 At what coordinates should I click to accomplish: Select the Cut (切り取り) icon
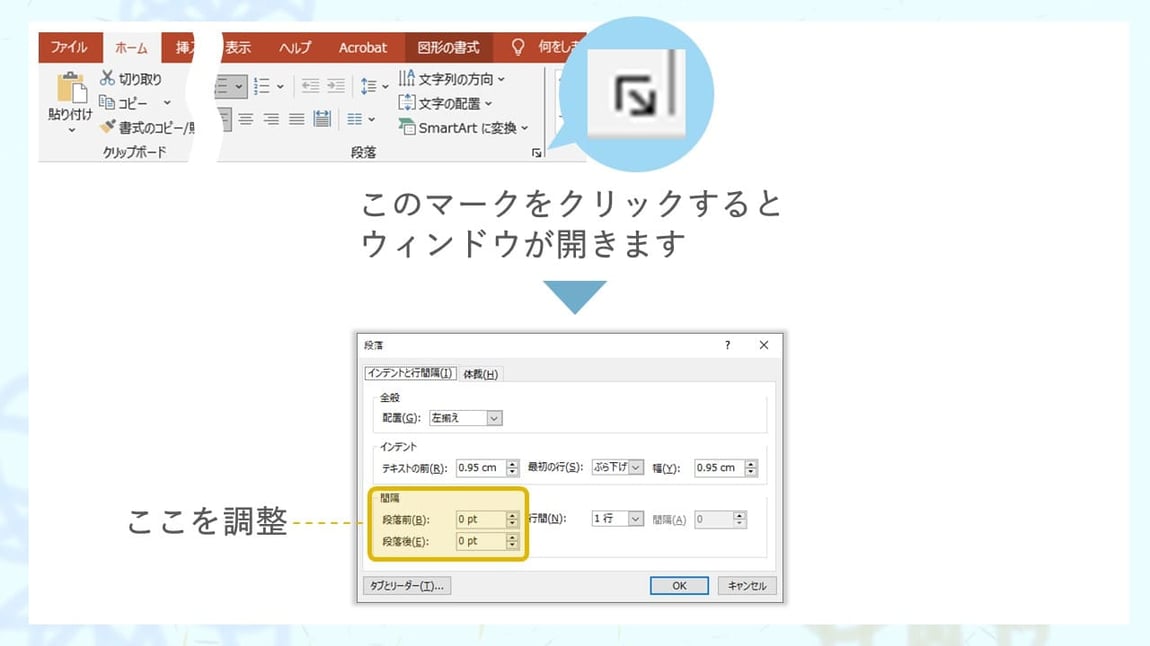106,79
